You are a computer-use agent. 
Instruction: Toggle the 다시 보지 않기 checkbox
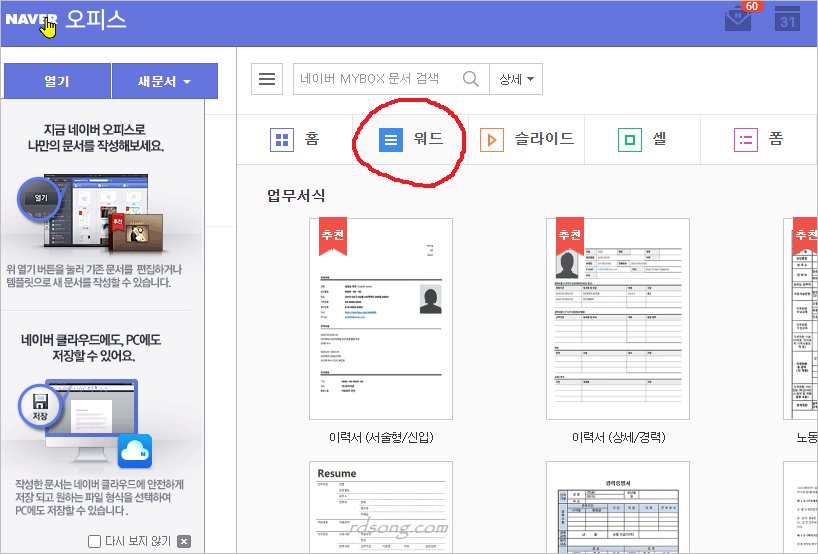(x=94, y=541)
